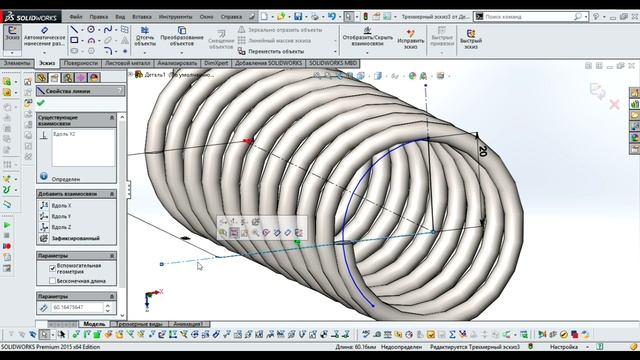
Task: Select the Circle sketch tool
Action: pyautogui.click(x=91, y=29)
